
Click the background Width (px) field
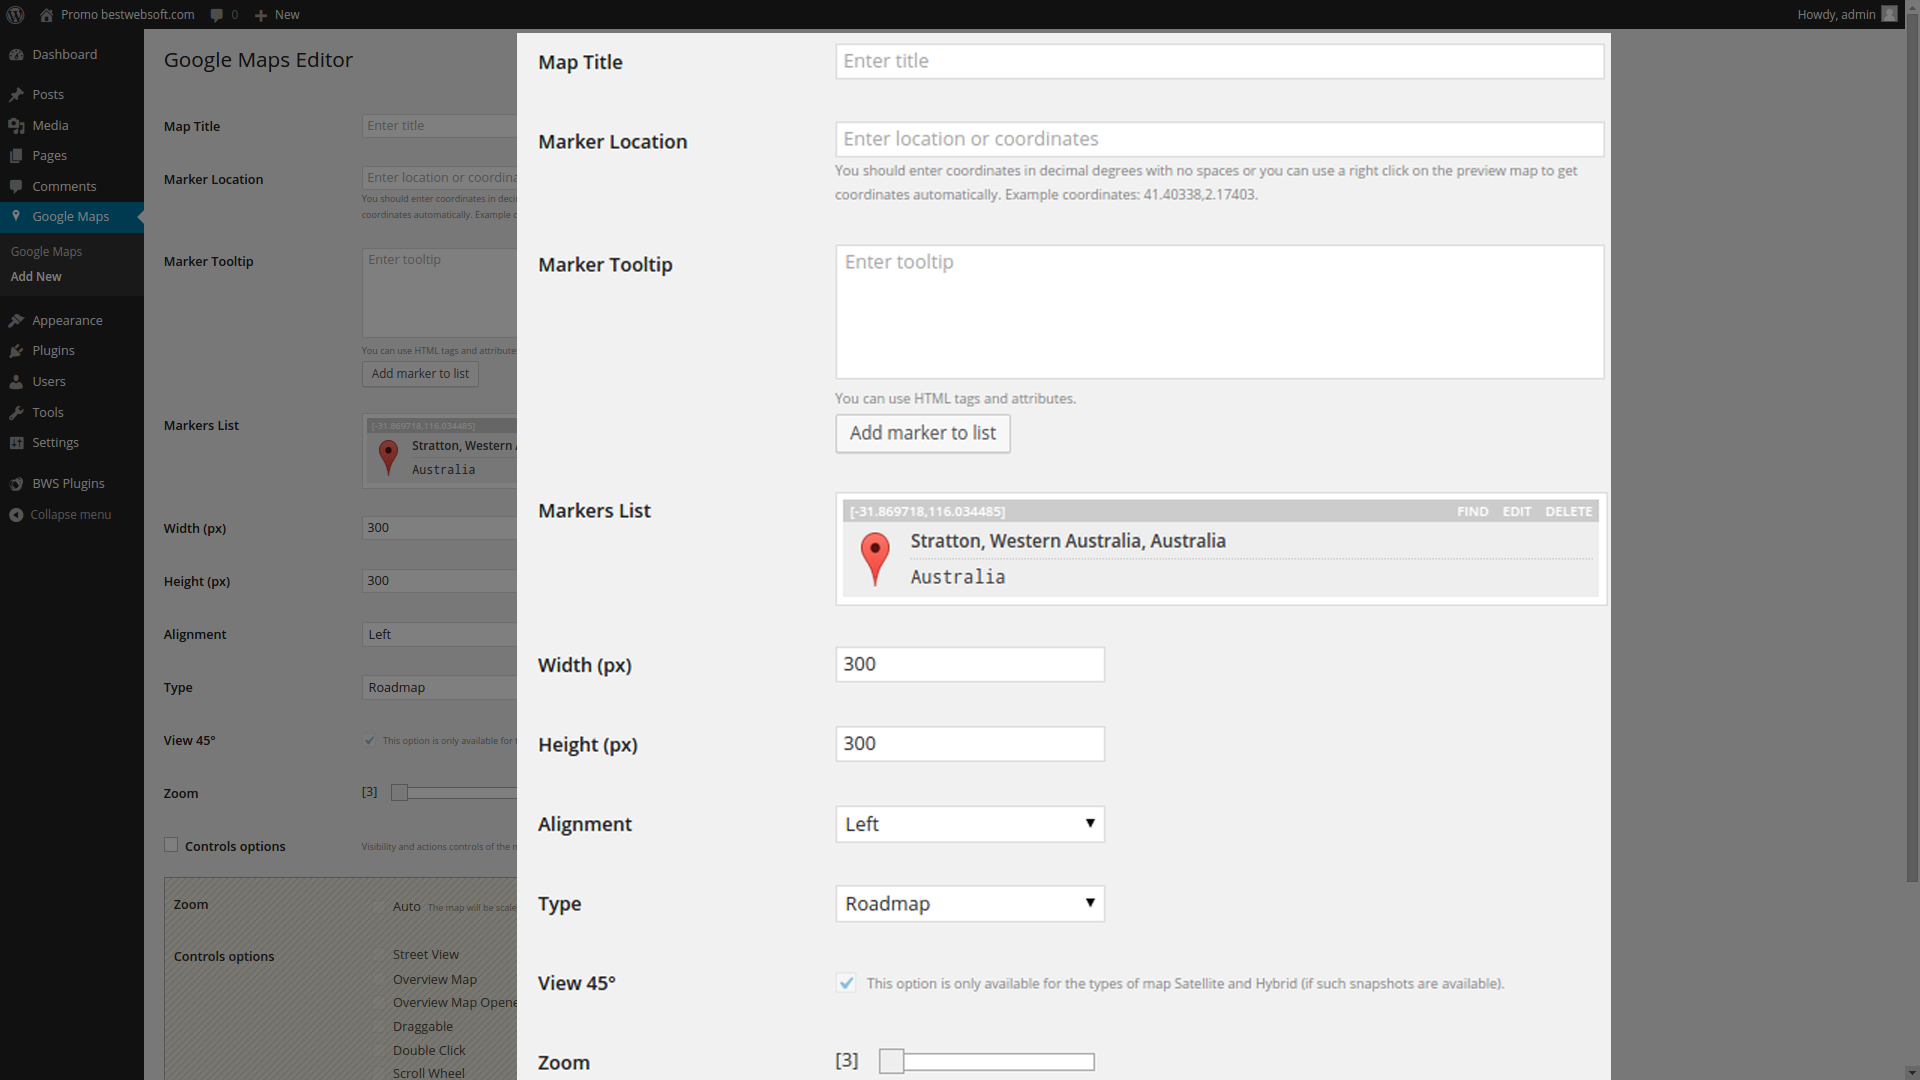(440, 528)
